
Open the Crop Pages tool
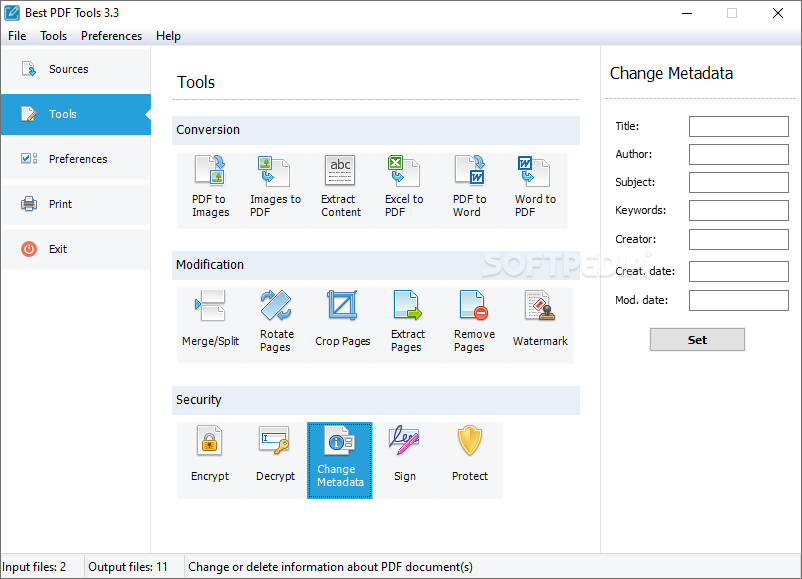[342, 325]
